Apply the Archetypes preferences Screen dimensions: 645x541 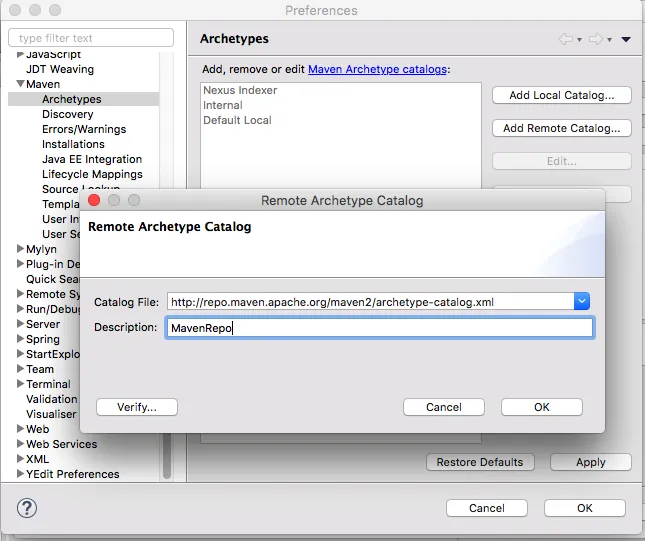point(591,462)
